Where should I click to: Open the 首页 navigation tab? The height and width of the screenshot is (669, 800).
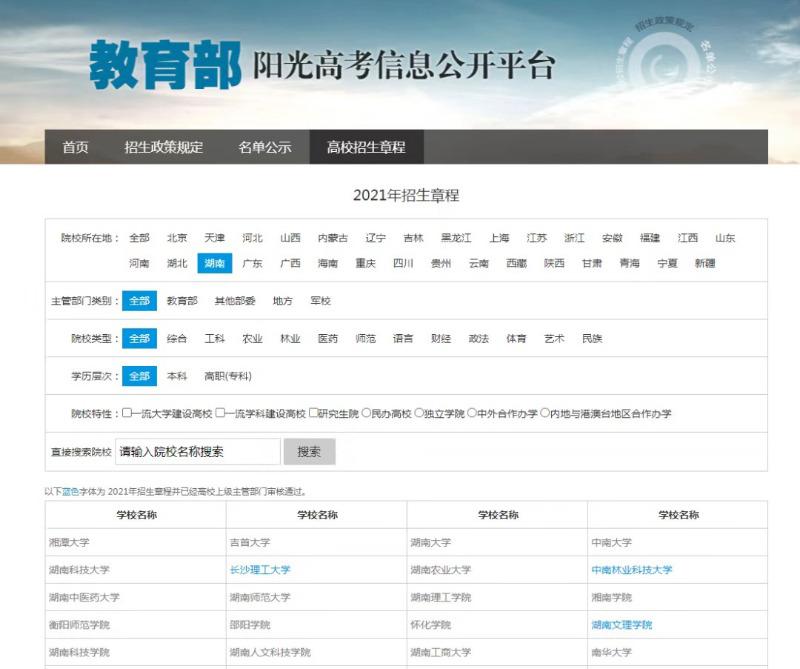(75, 147)
